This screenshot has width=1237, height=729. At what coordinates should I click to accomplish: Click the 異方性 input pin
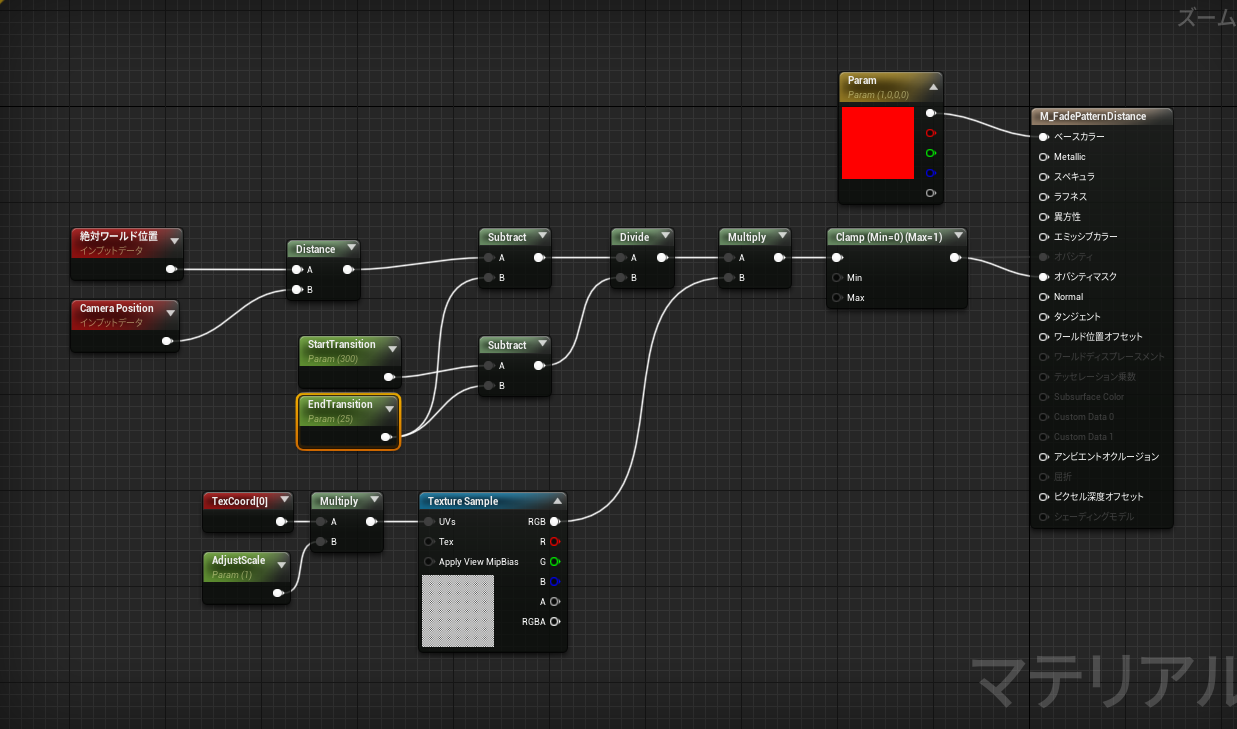(x=1044, y=217)
